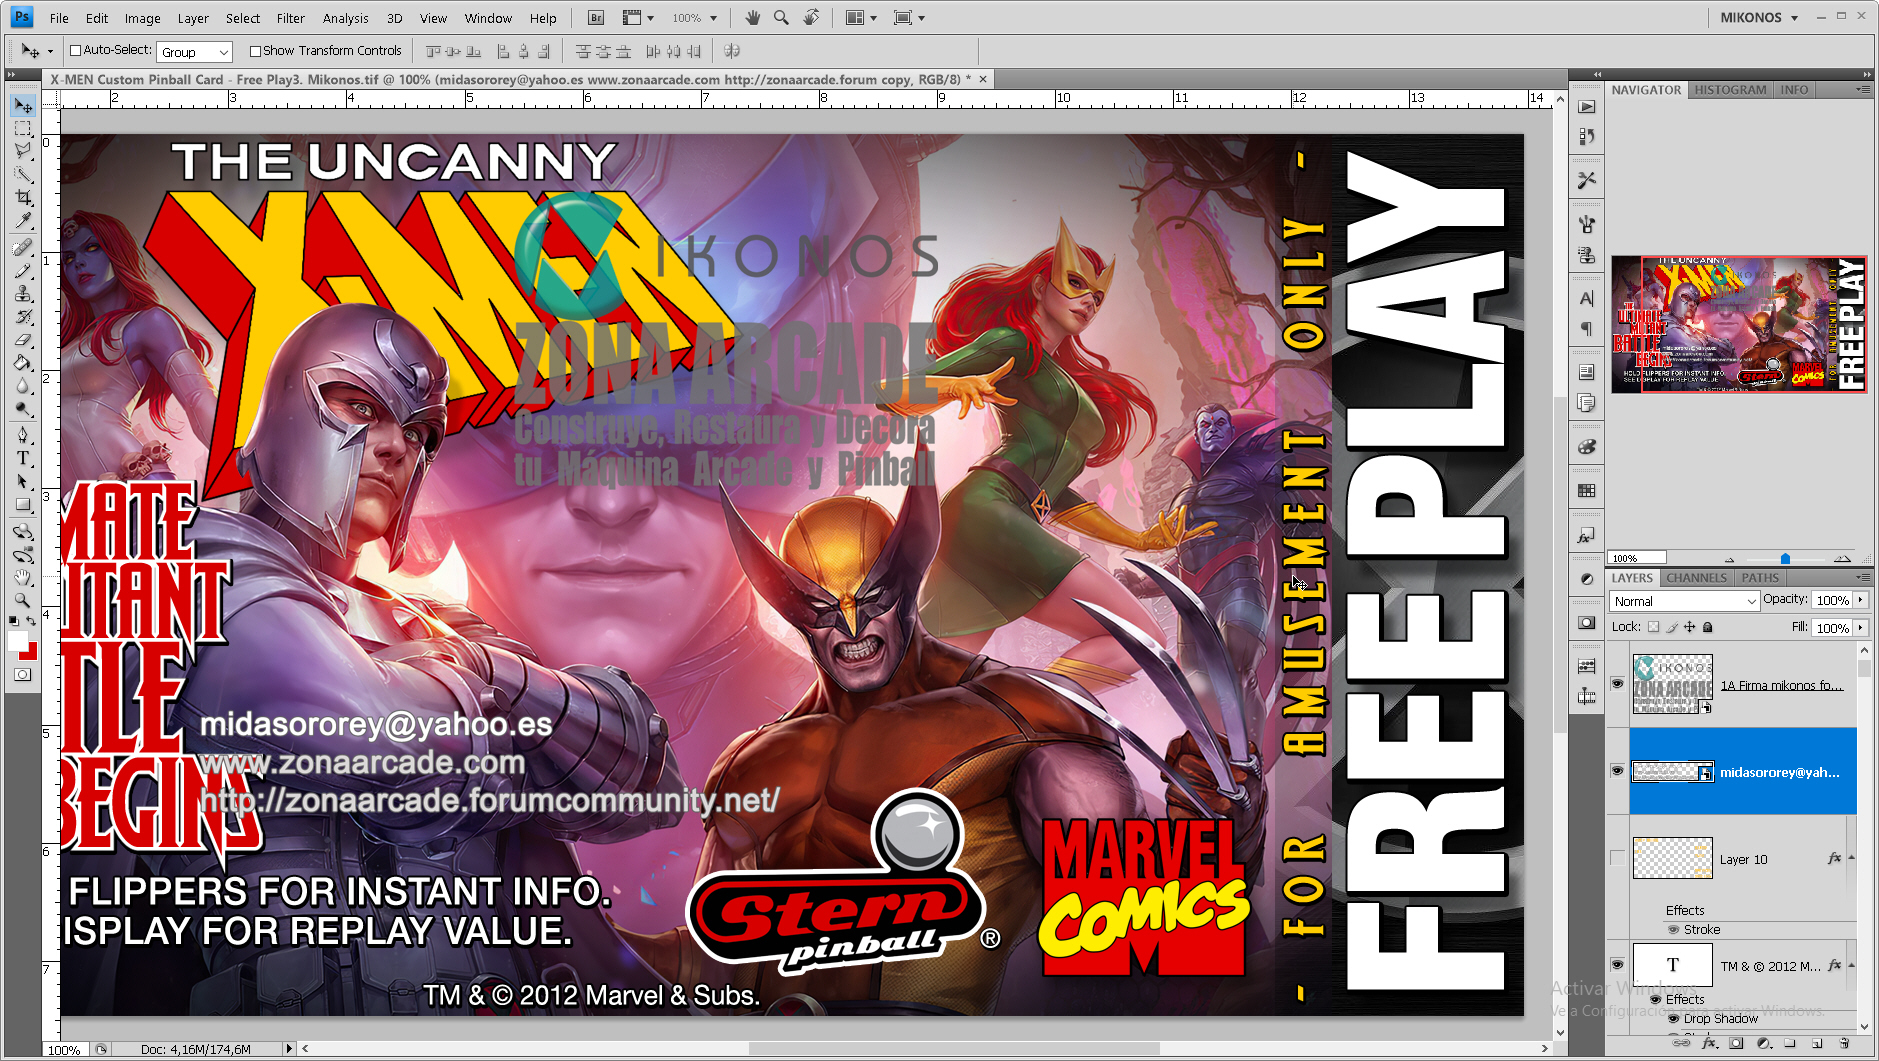Select the Rectangular Marquee tool
Image resolution: width=1879 pixels, height=1061 pixels.
(23, 129)
